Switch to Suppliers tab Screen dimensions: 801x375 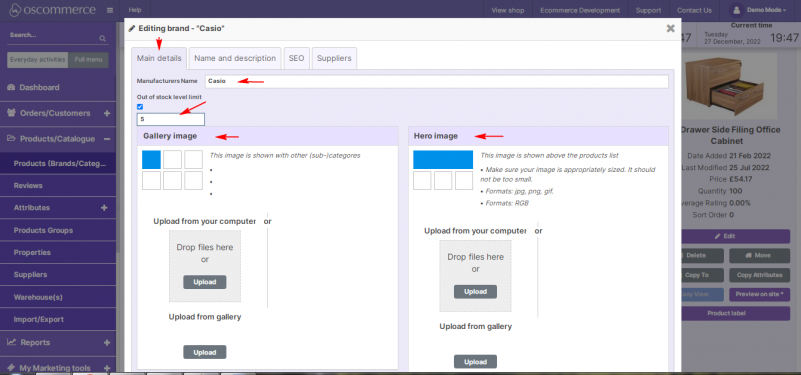tap(334, 58)
